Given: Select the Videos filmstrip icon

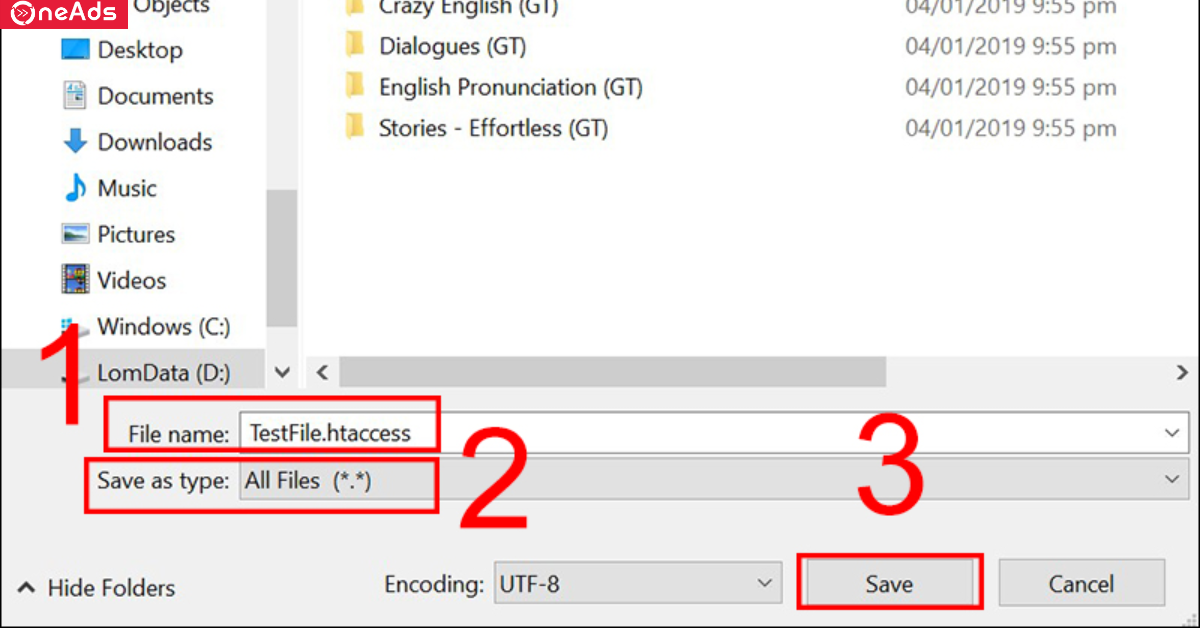Looking at the screenshot, I should [75, 280].
